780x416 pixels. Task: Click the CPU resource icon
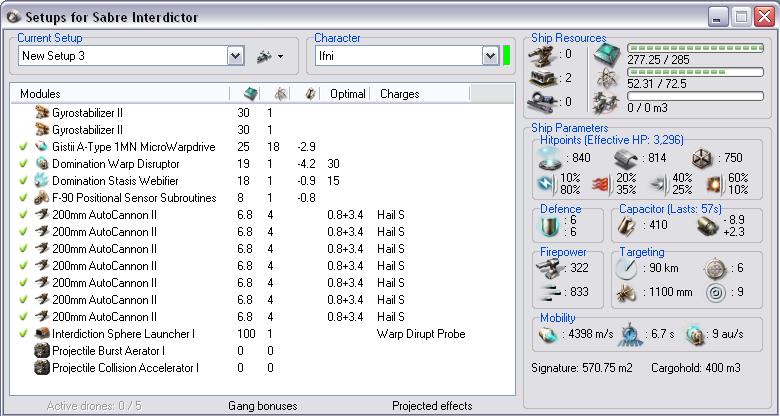[607, 55]
